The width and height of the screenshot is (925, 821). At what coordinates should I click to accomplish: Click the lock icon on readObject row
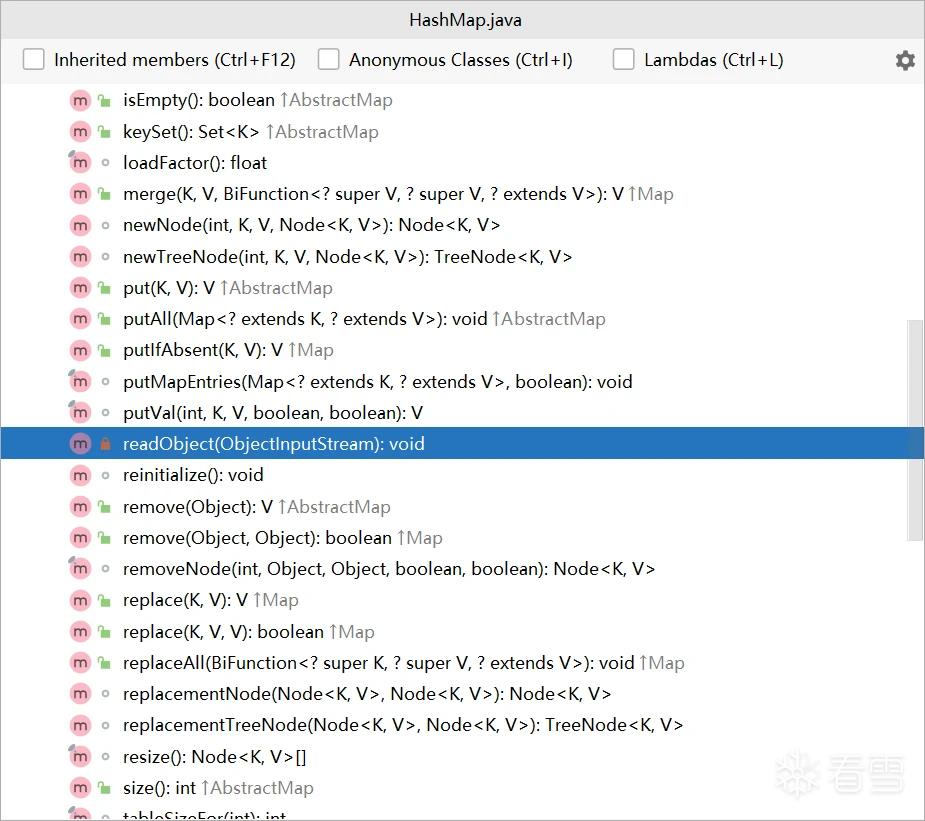pos(106,444)
